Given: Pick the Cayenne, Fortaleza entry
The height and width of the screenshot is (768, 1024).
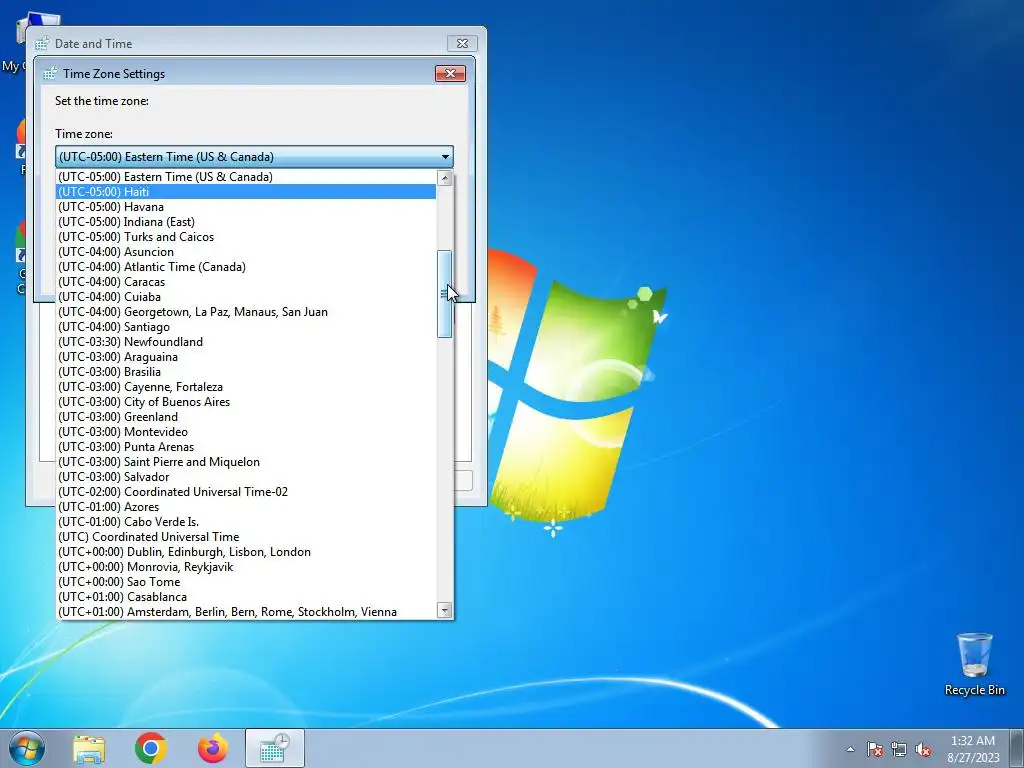Looking at the screenshot, I should tap(246, 387).
